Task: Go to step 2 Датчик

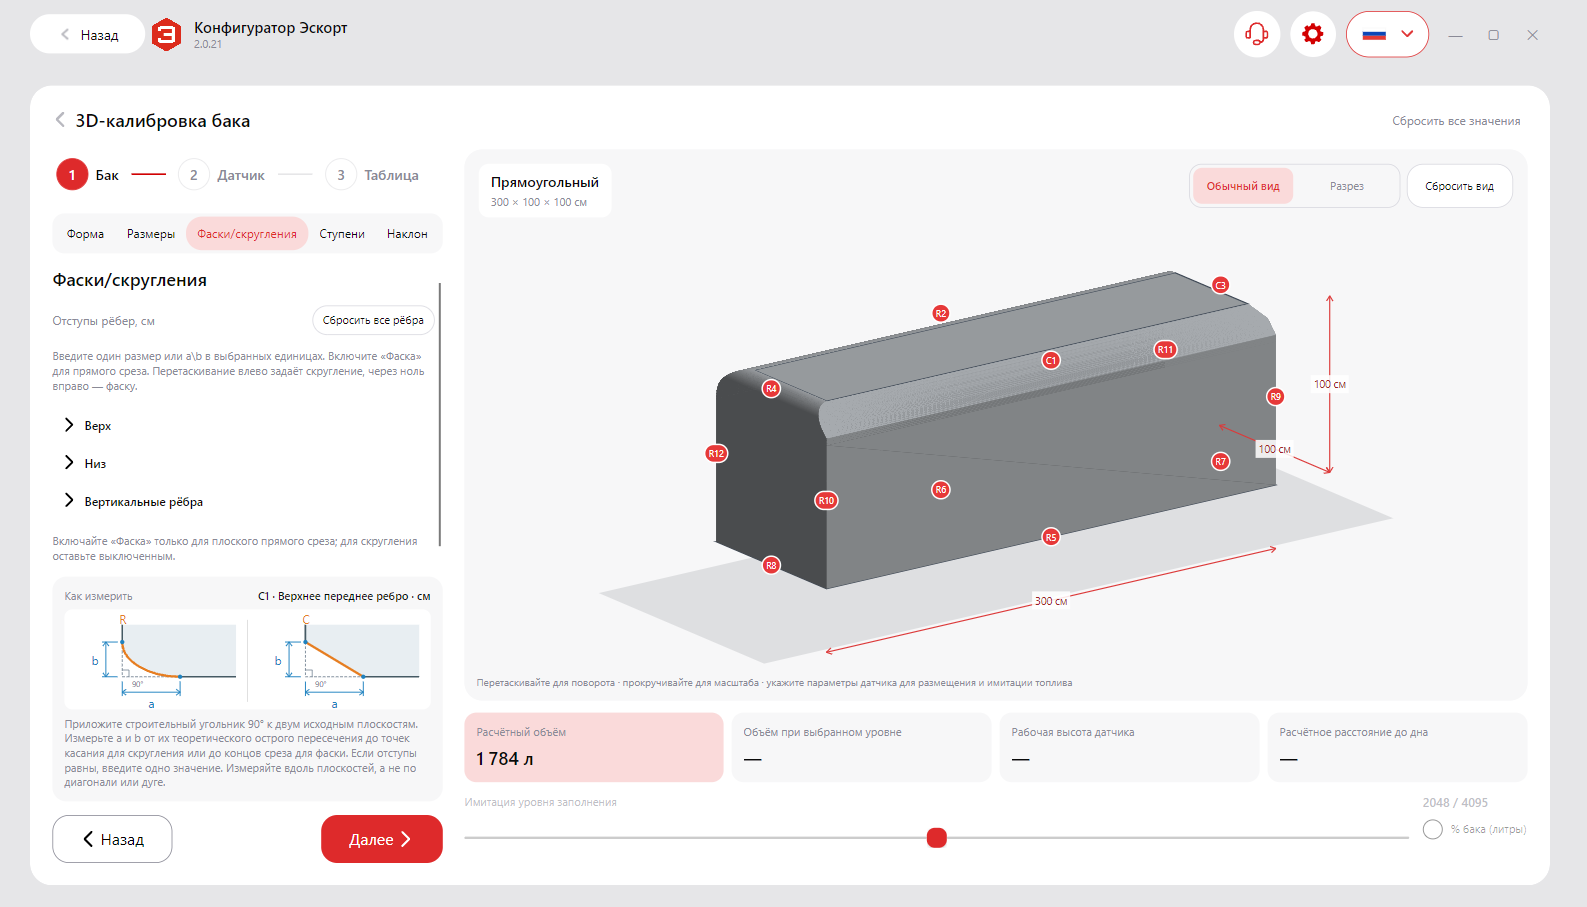Action: [x=222, y=175]
